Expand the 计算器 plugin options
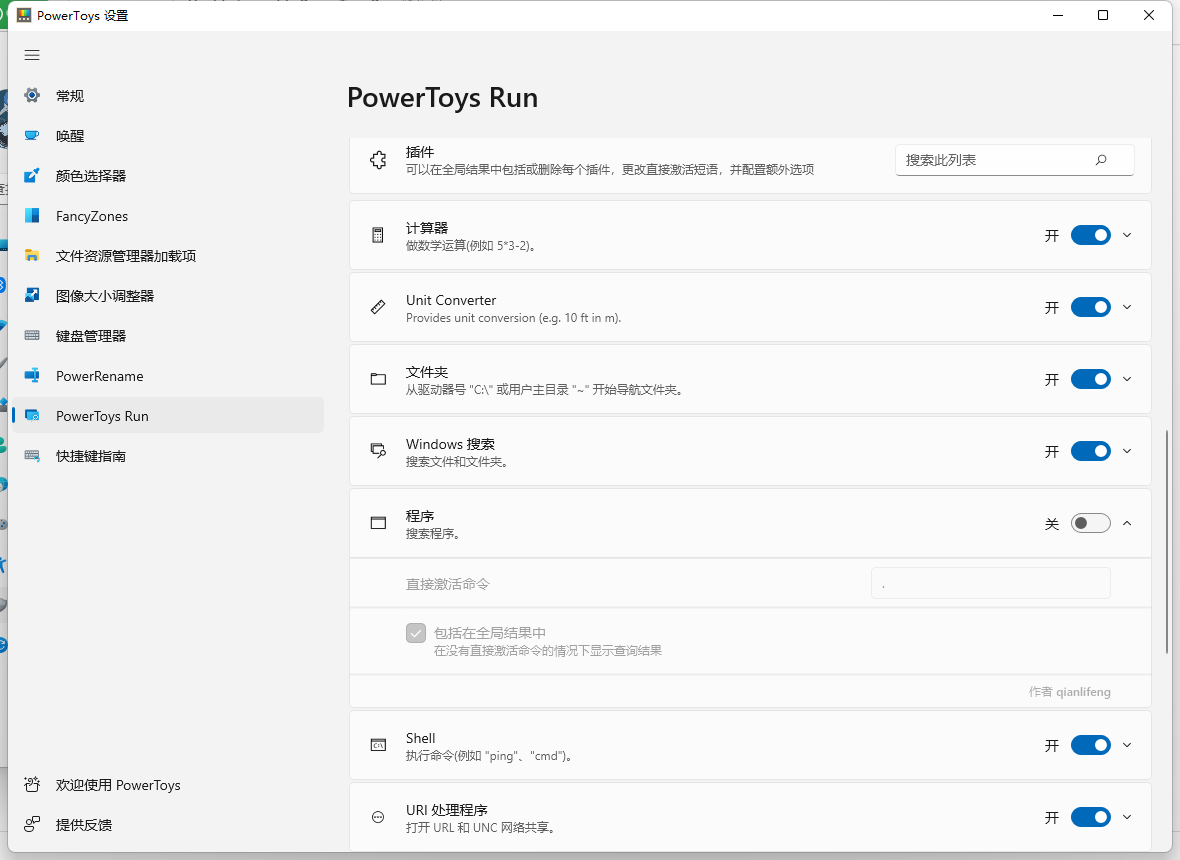 [x=1127, y=235]
